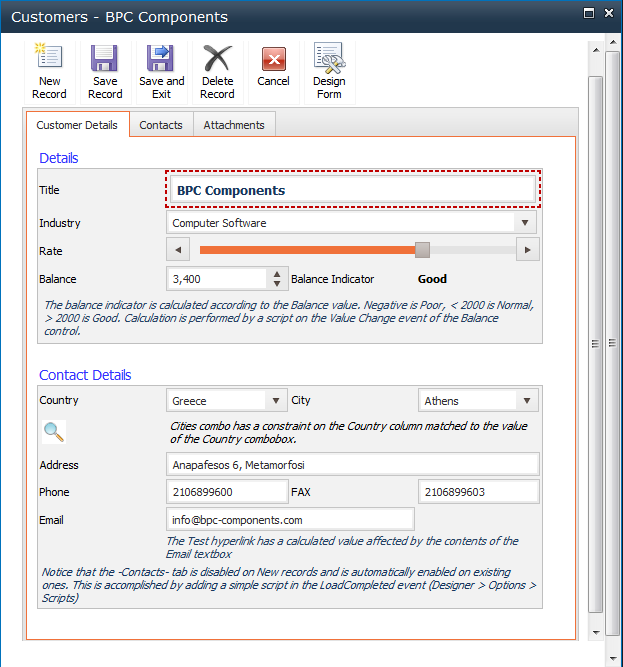Image resolution: width=623 pixels, height=667 pixels.
Task: Click the Title field with BPC Components
Action: 353,190
